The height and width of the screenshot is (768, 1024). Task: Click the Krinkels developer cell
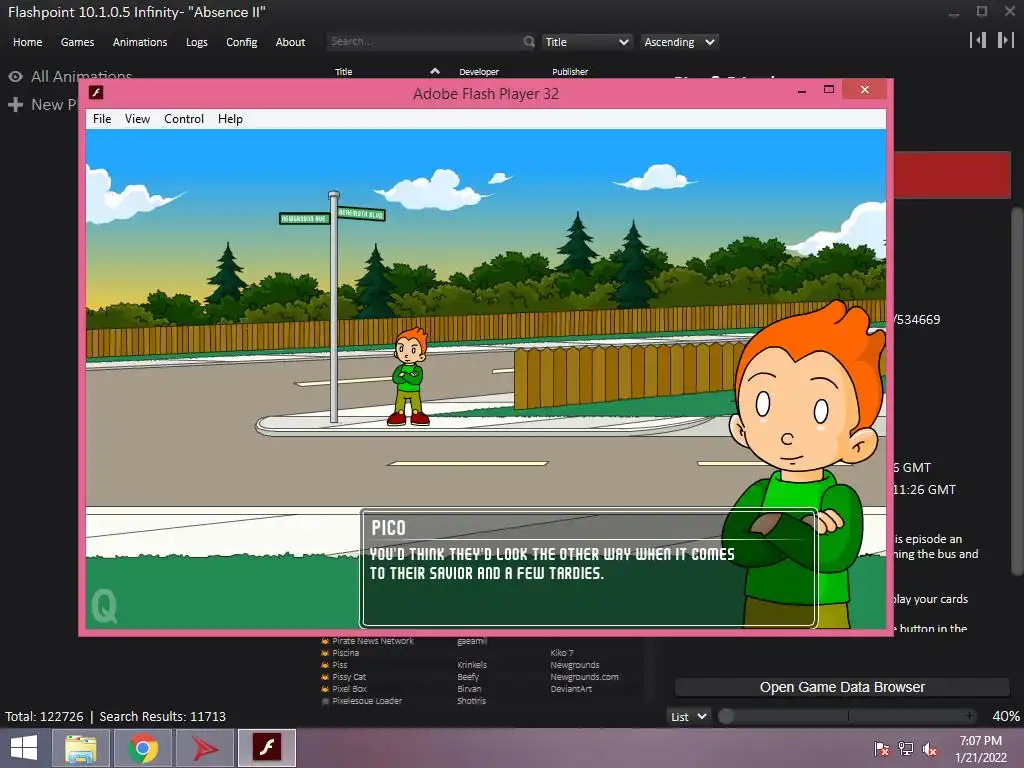(x=472, y=665)
